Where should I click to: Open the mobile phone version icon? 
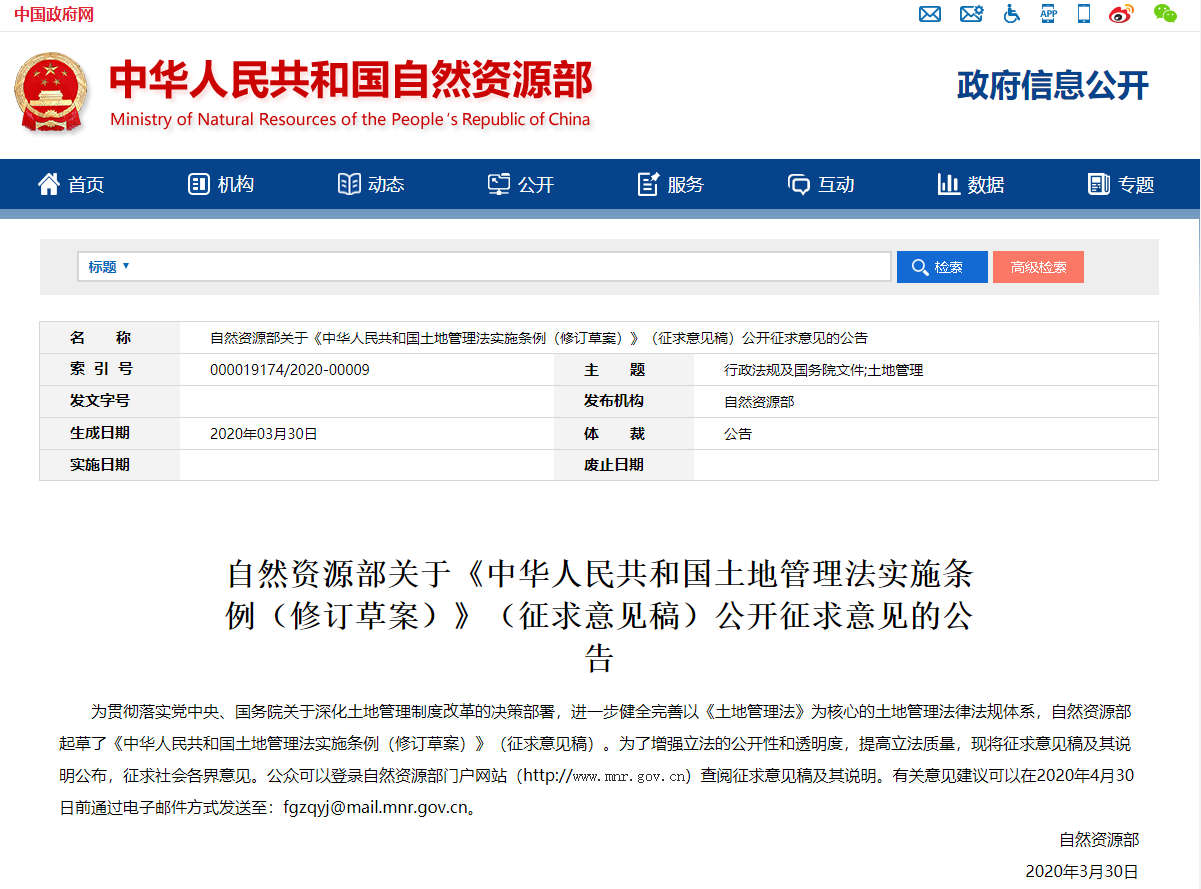point(1083,13)
